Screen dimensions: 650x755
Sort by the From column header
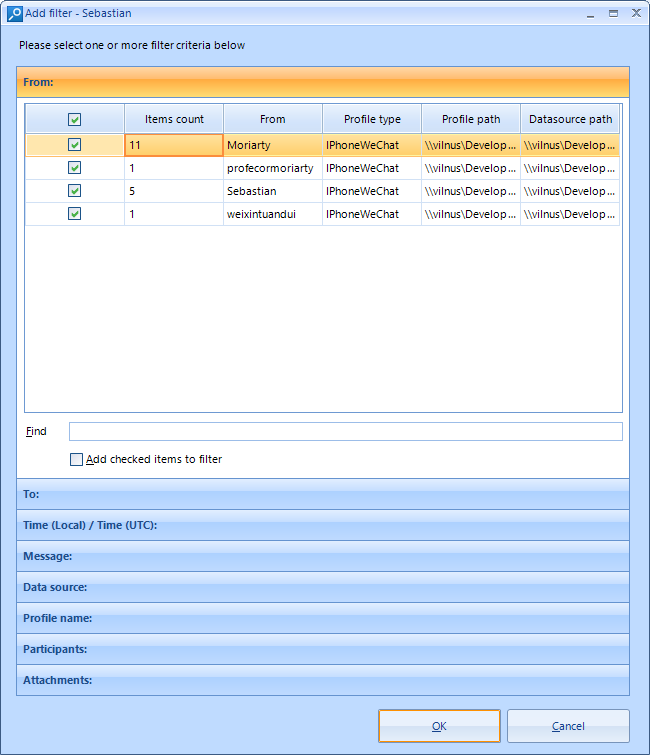point(273,119)
